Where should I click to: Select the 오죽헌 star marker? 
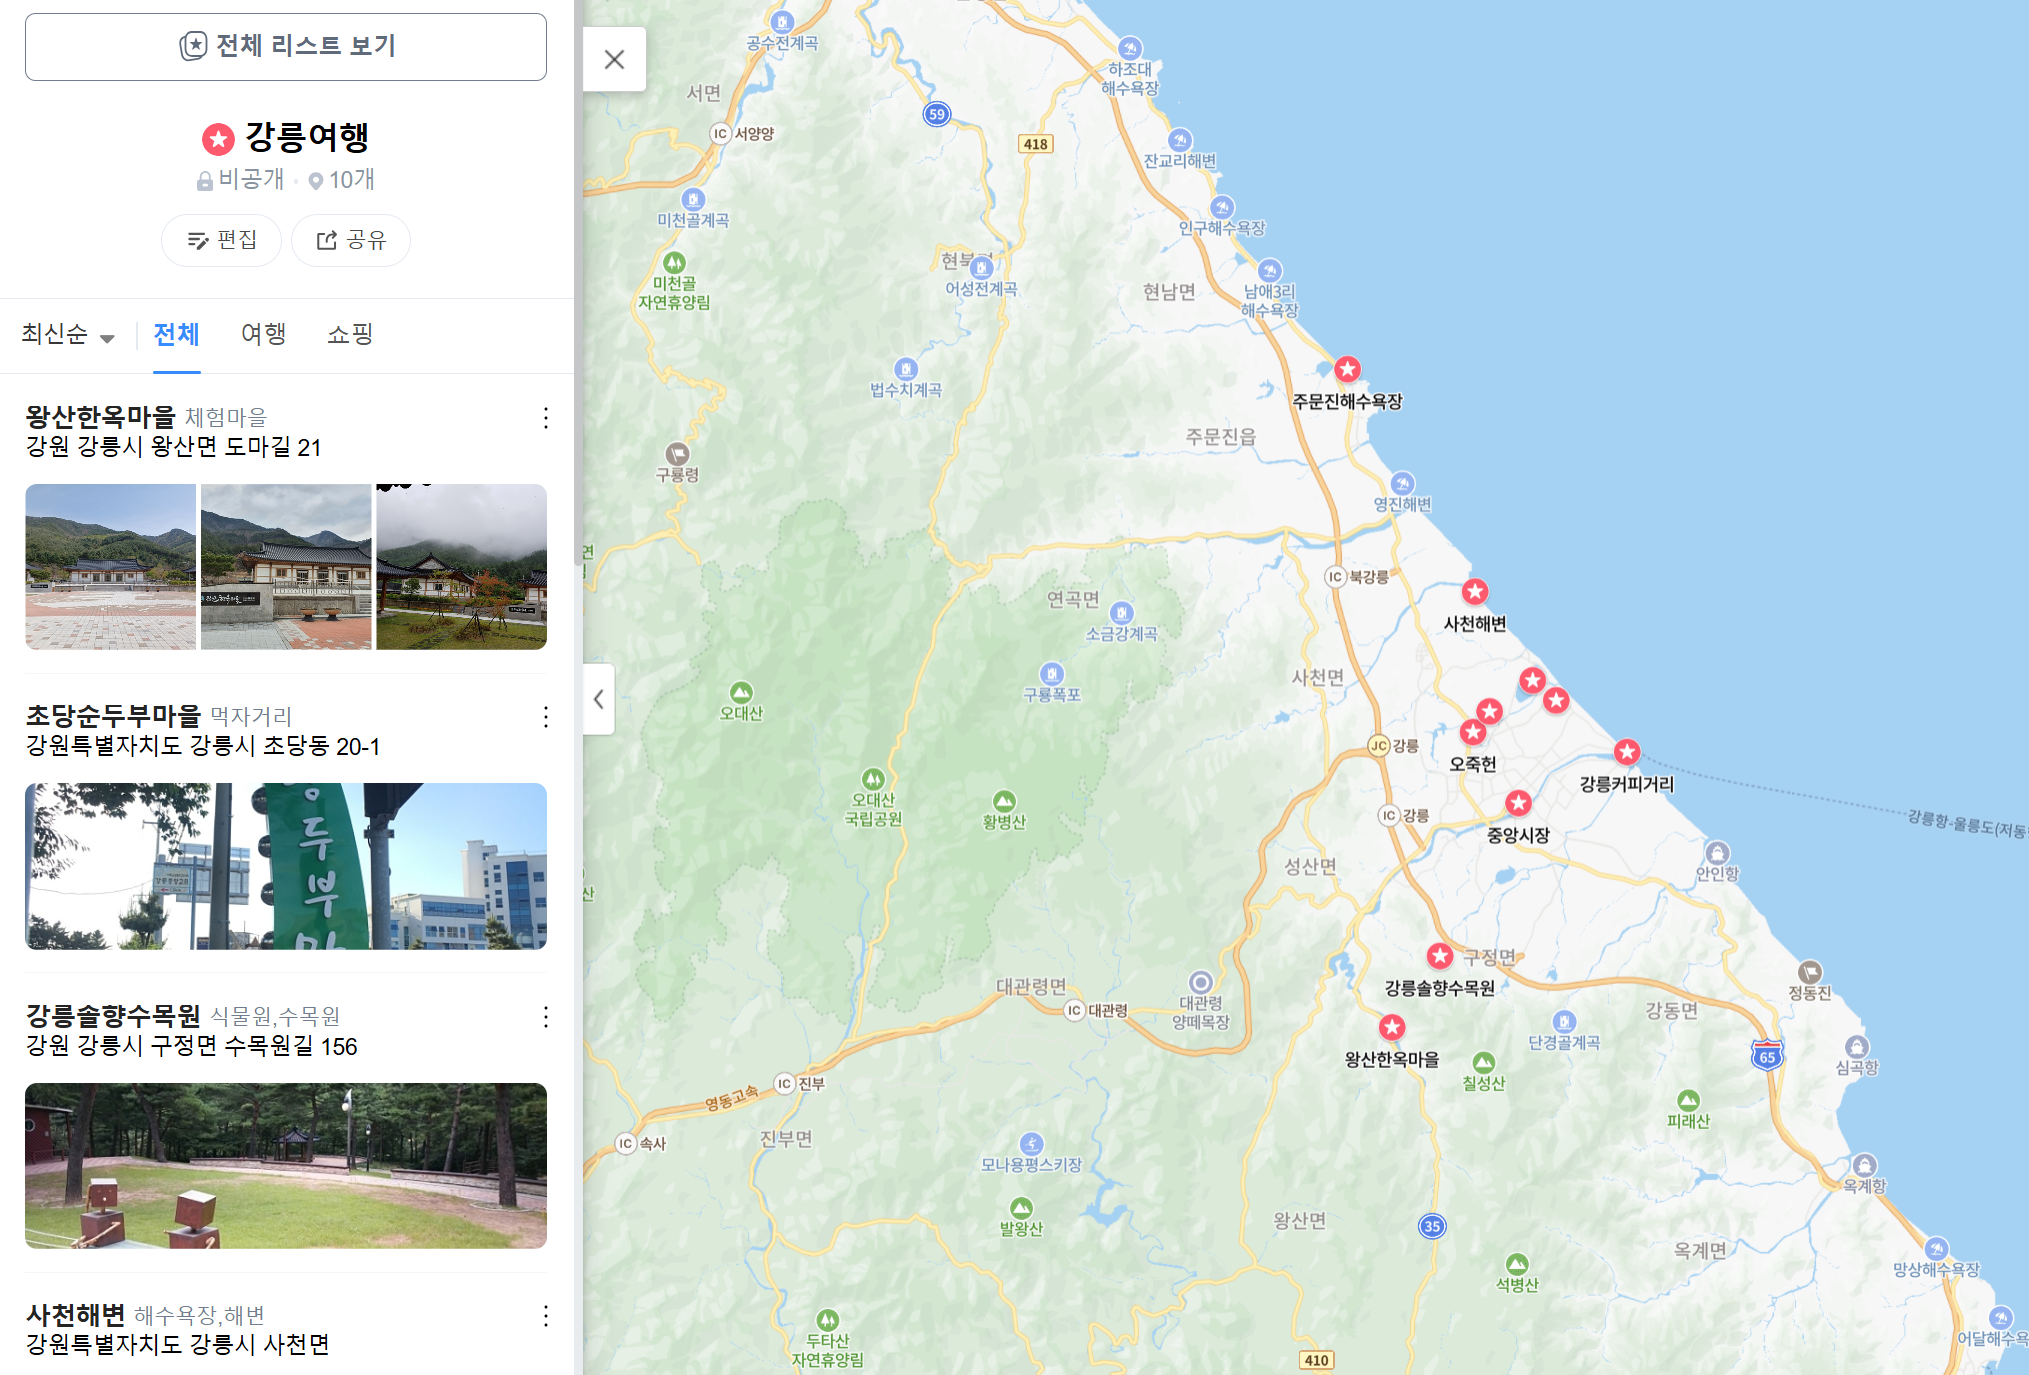coord(1473,732)
